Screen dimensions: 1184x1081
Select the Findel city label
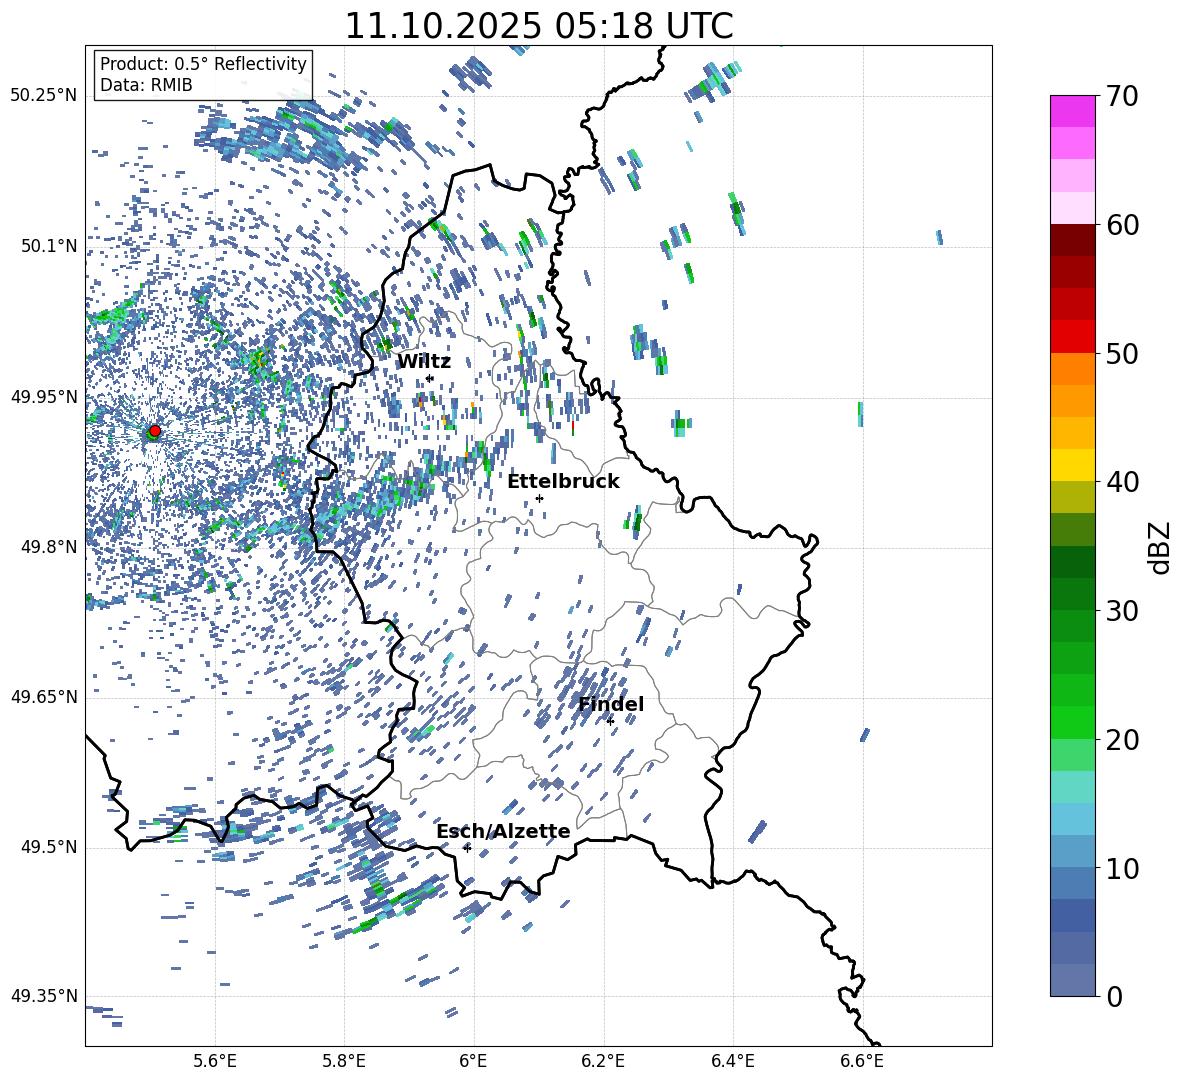[x=610, y=704]
